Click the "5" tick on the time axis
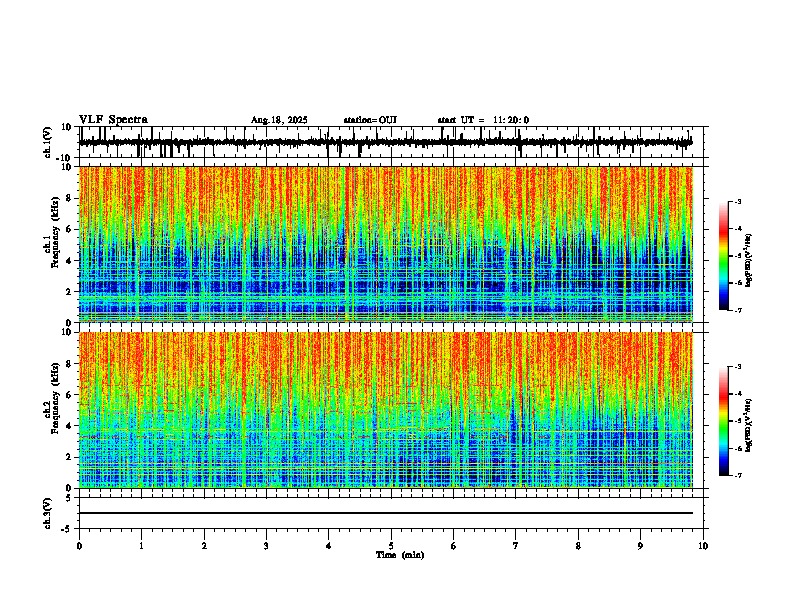The image size is (792, 612). tap(391, 546)
